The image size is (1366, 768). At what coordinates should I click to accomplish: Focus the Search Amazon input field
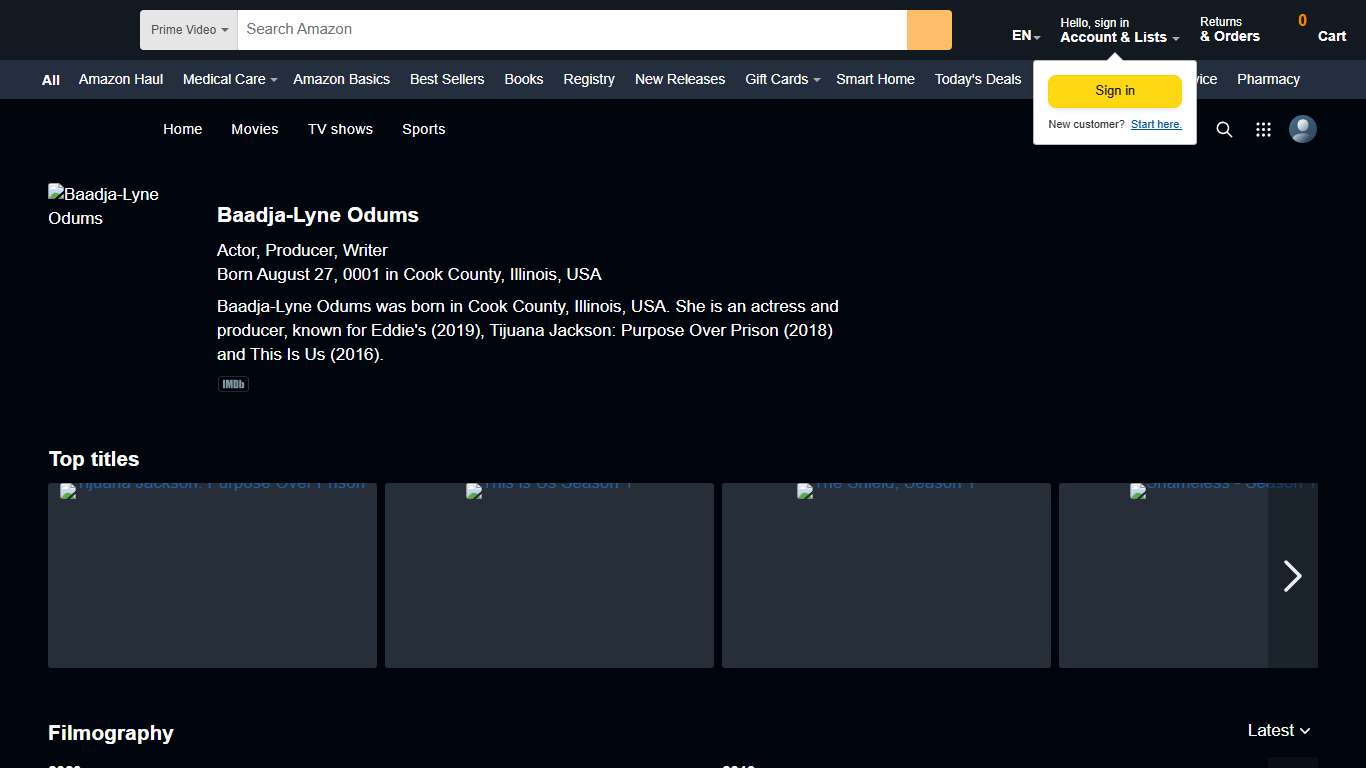[572, 30]
